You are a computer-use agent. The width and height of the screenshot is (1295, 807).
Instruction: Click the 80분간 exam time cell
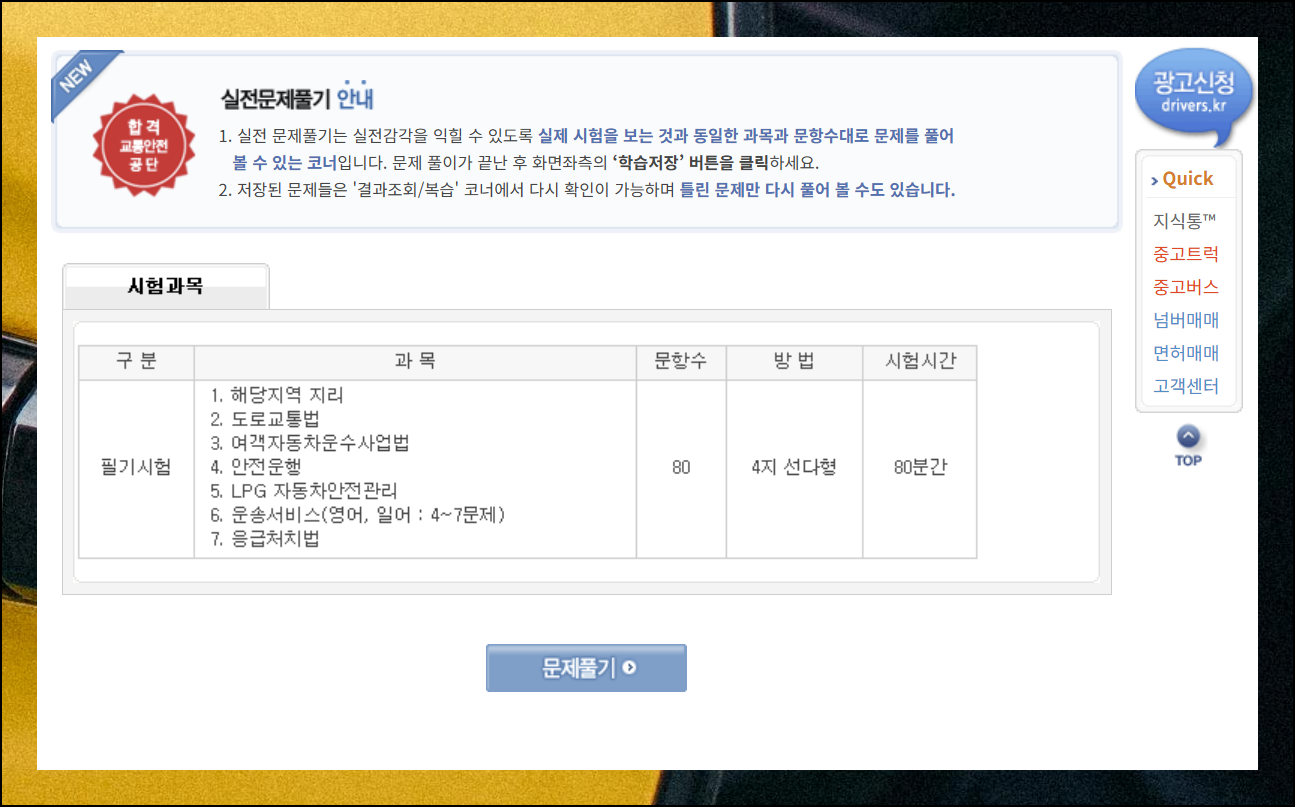click(x=920, y=468)
